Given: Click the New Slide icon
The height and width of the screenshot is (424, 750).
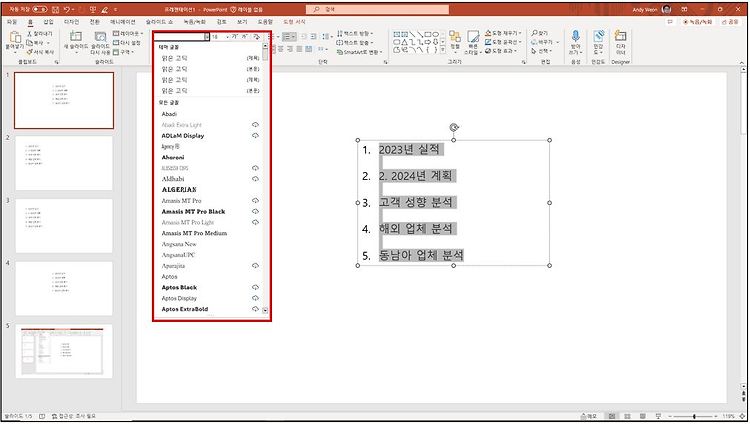Looking at the screenshot, I should [76, 36].
